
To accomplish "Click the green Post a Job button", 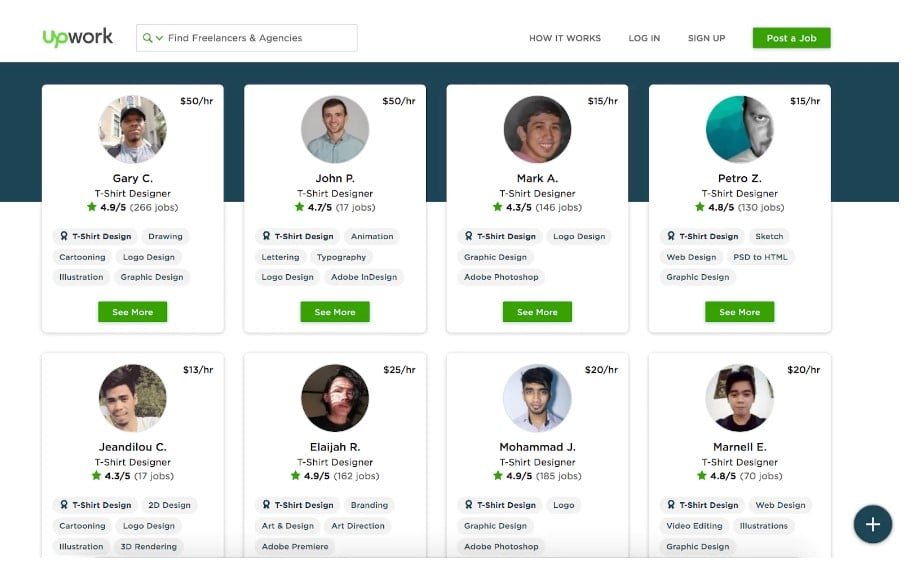I will [x=791, y=38].
